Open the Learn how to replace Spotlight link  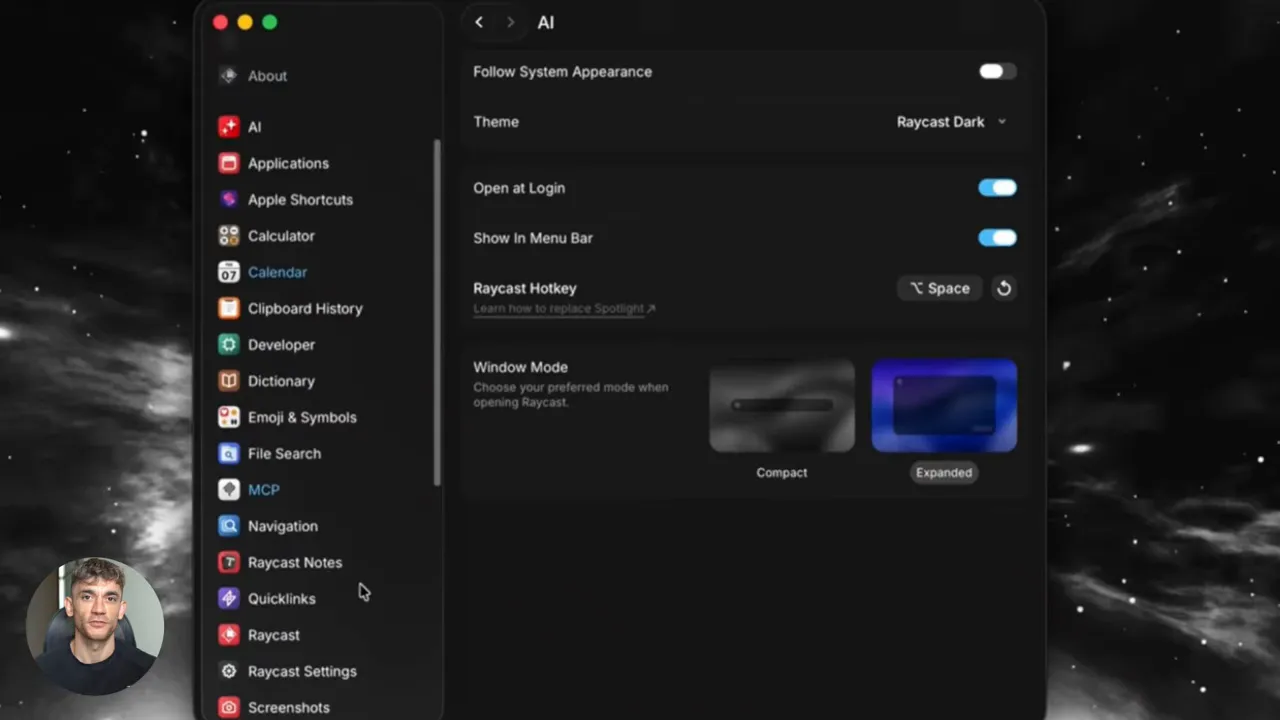564,309
